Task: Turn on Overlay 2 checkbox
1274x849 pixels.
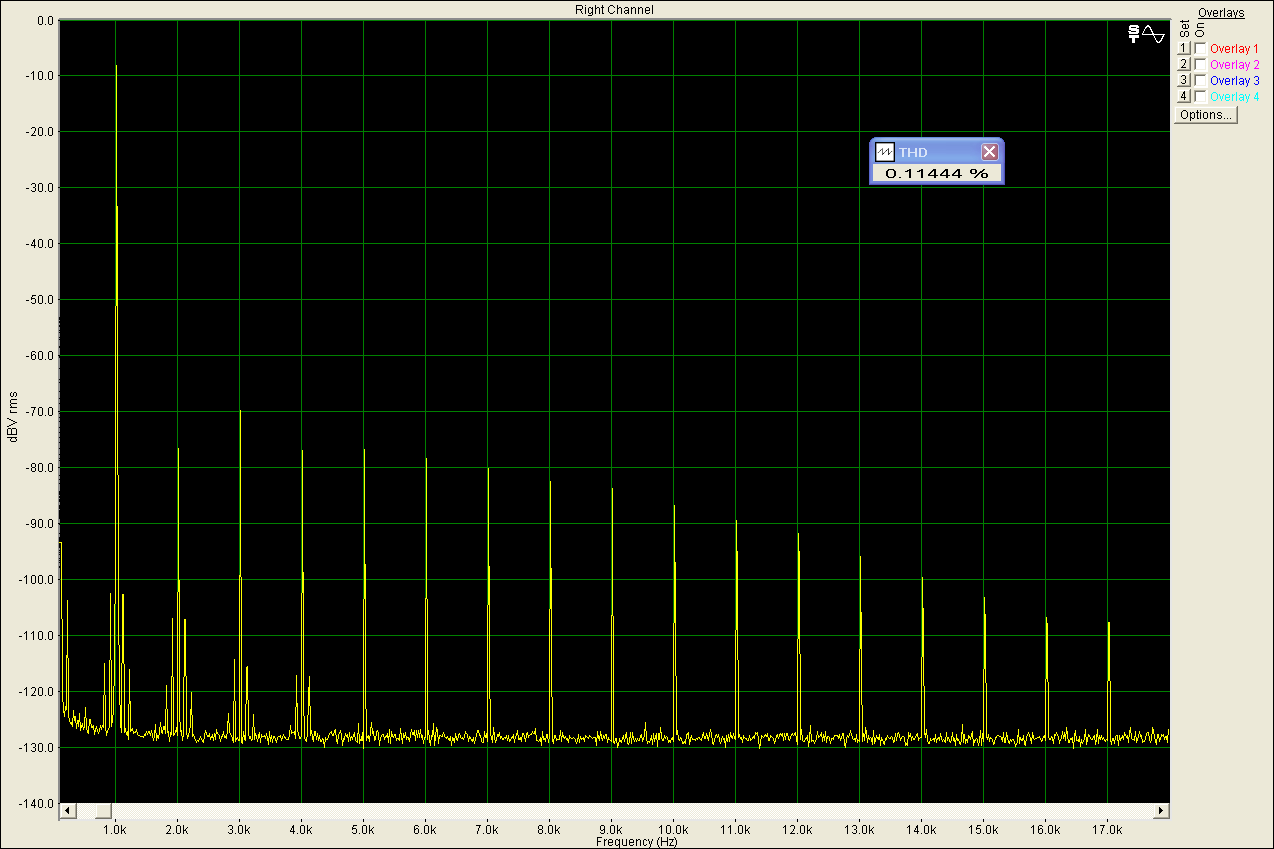Action: [1200, 64]
